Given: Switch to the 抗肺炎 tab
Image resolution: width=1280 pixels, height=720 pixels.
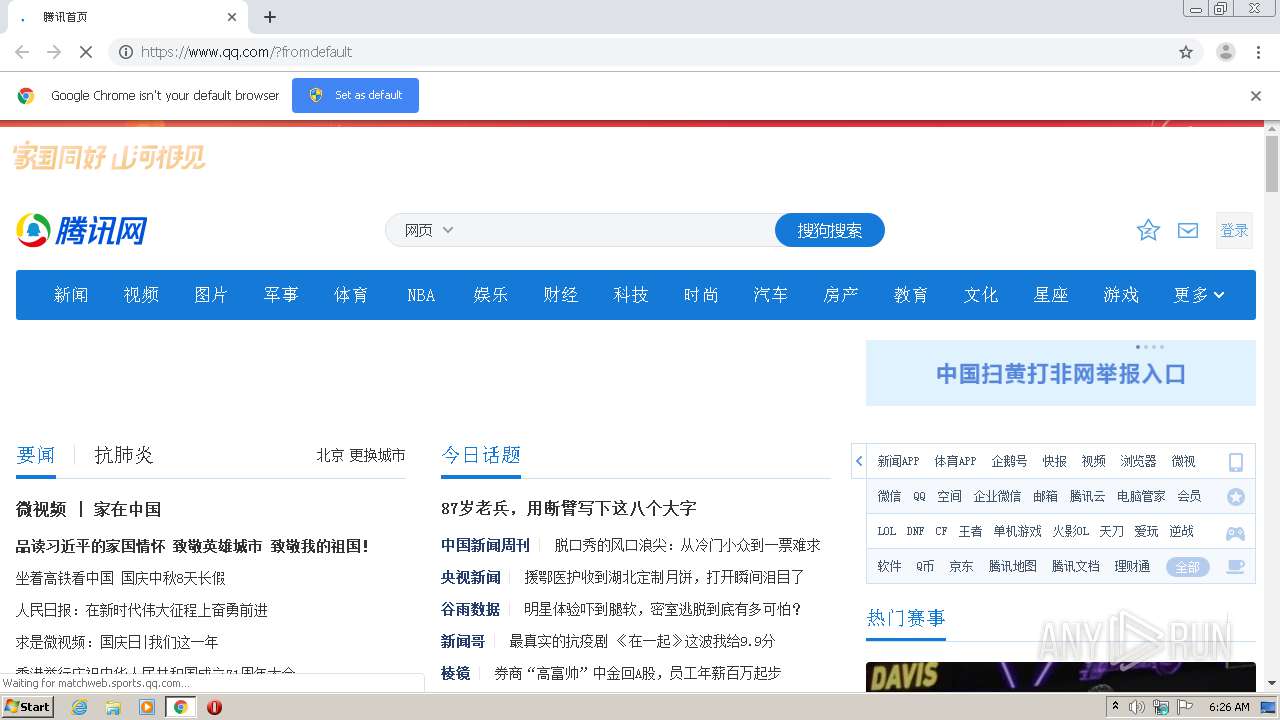Looking at the screenshot, I should click(124, 455).
